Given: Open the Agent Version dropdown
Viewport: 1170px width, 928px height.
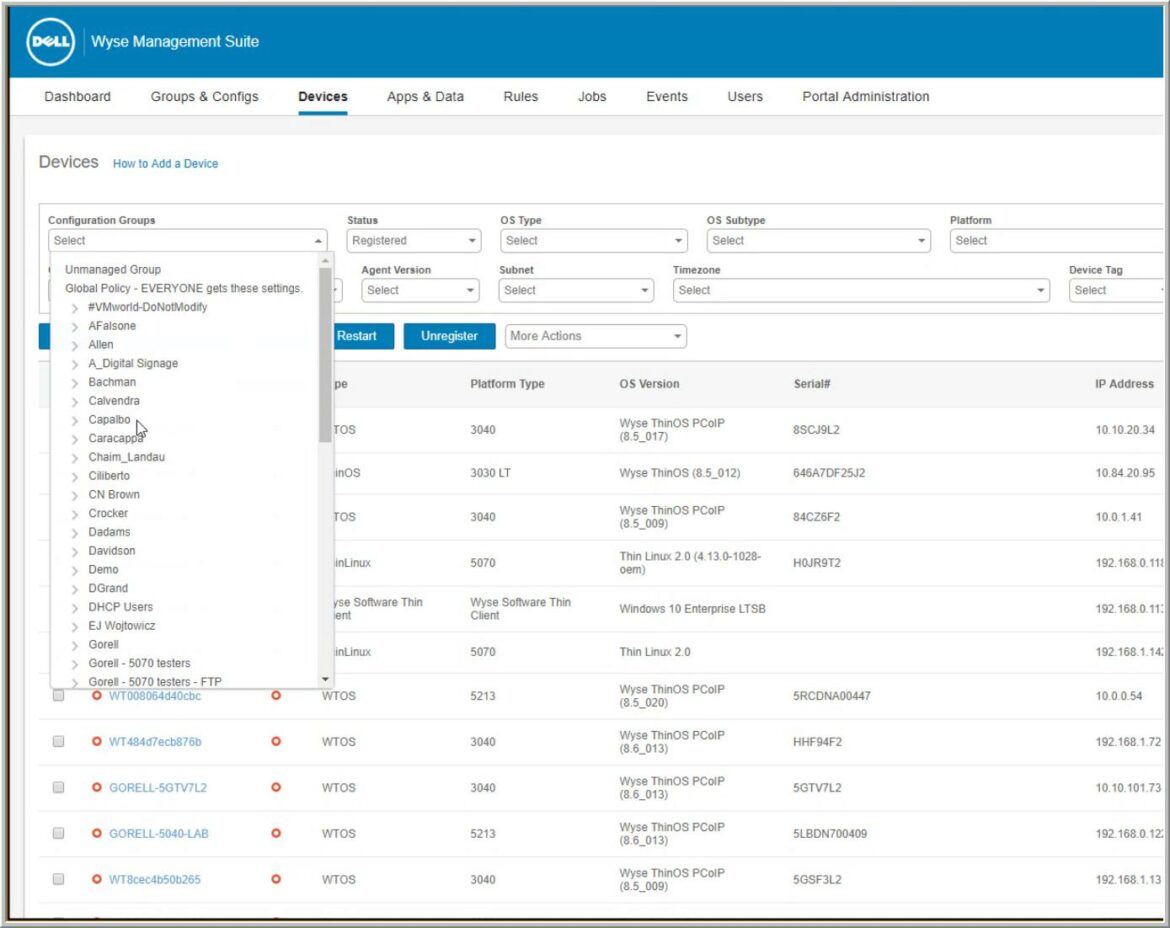Looking at the screenshot, I should [421, 290].
